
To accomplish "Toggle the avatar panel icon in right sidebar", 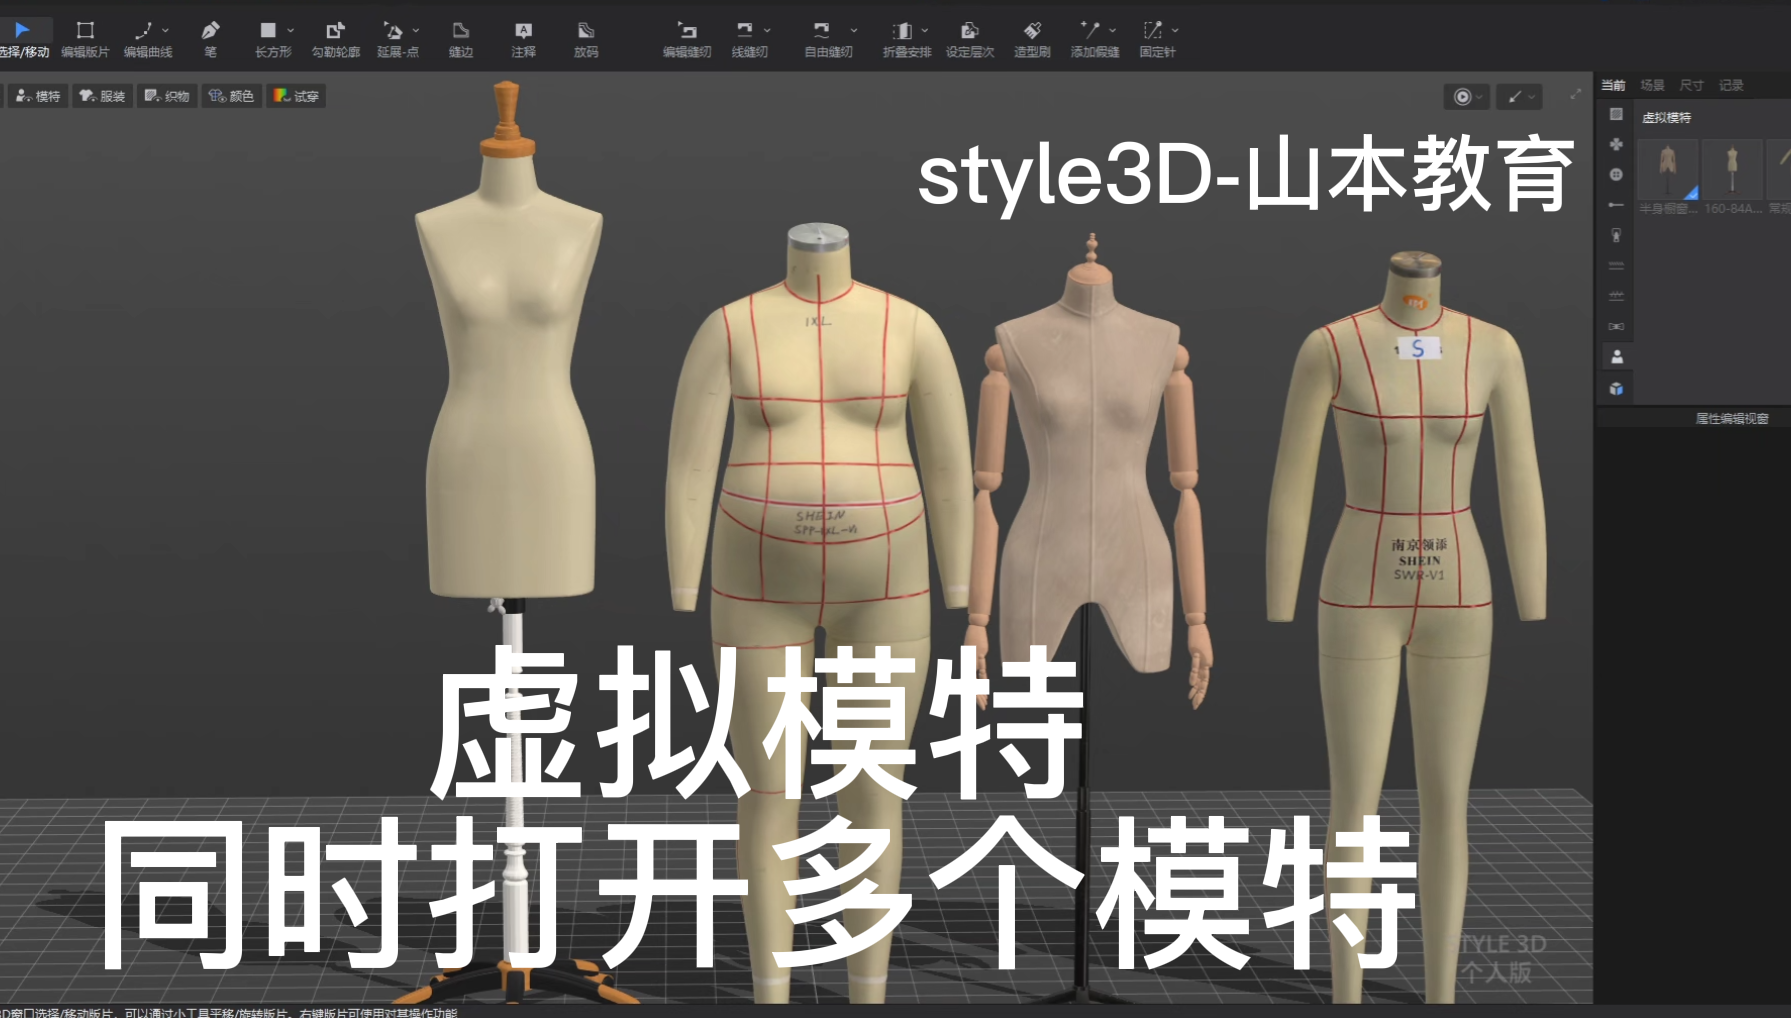I will click(x=1616, y=357).
